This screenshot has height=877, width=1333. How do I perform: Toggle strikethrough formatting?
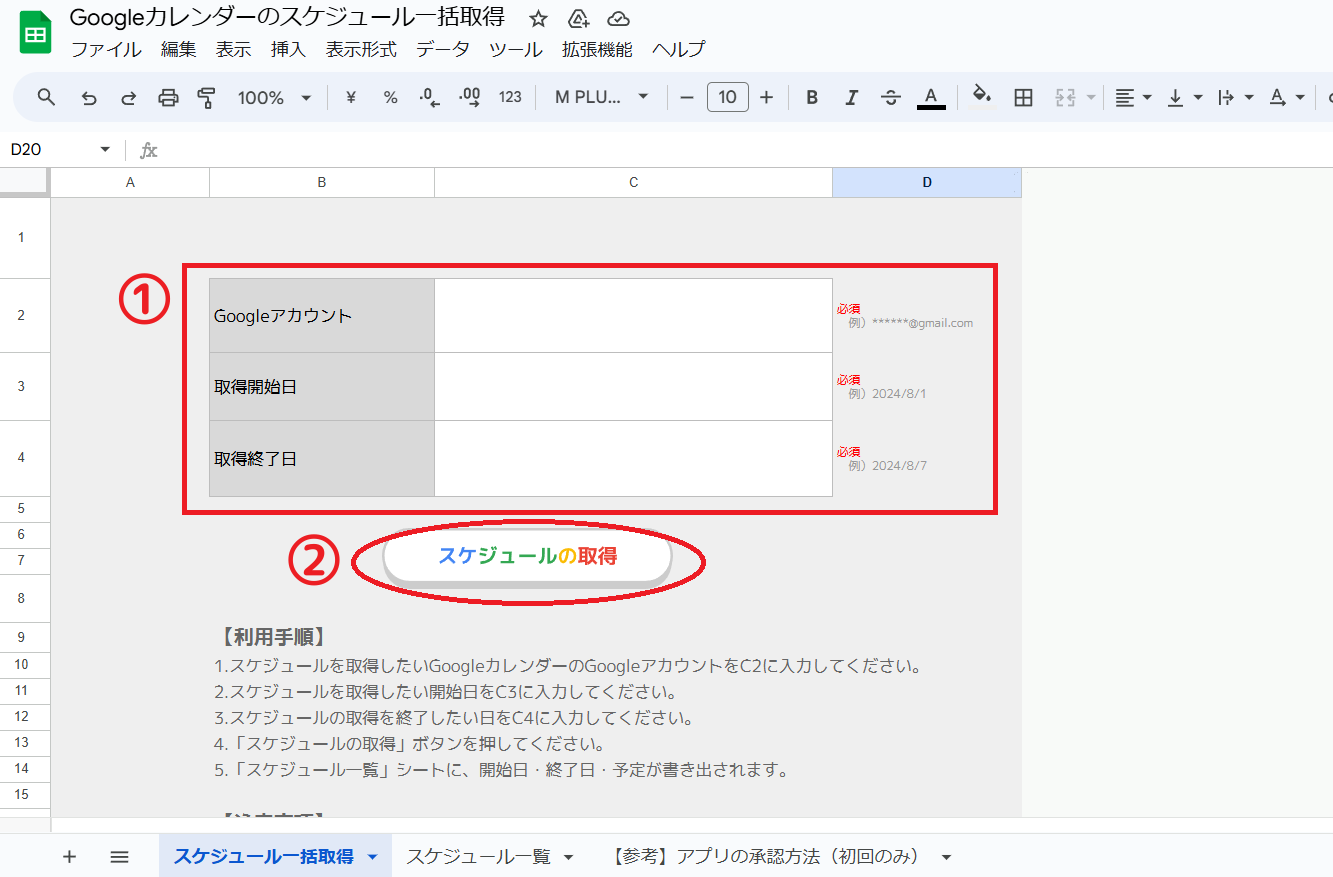coord(891,97)
